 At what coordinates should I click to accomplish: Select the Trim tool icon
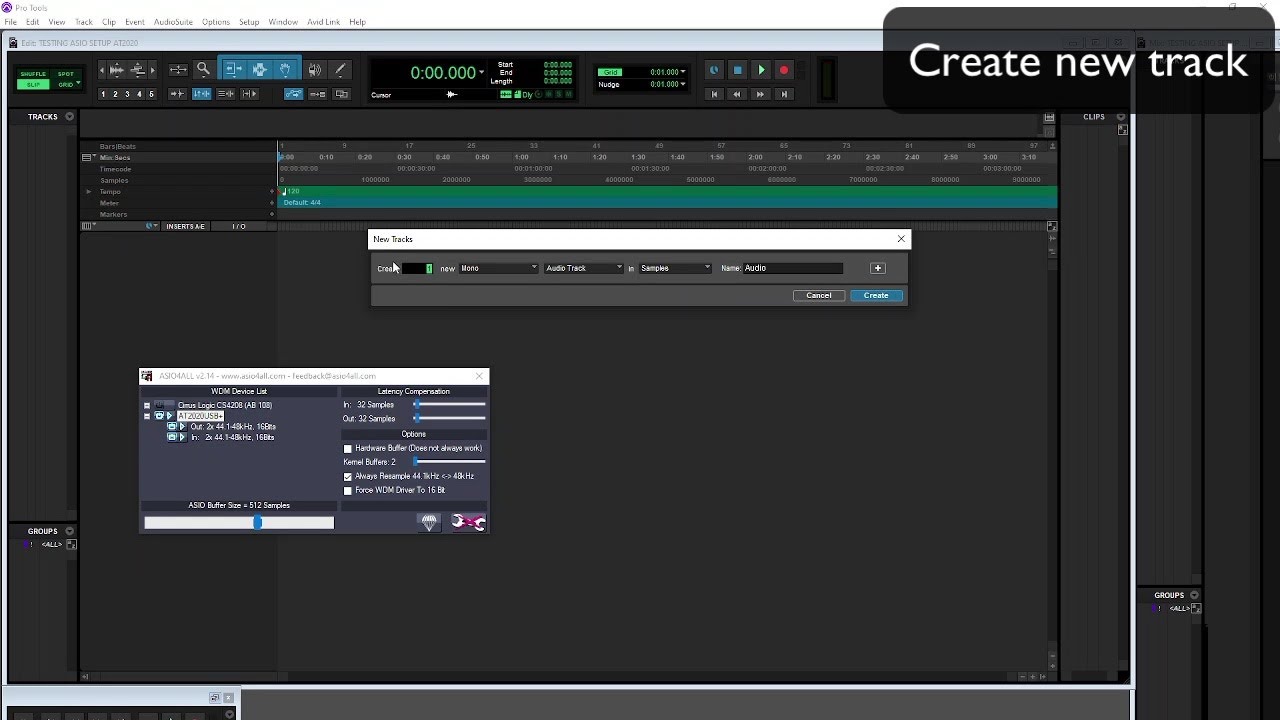click(233, 69)
